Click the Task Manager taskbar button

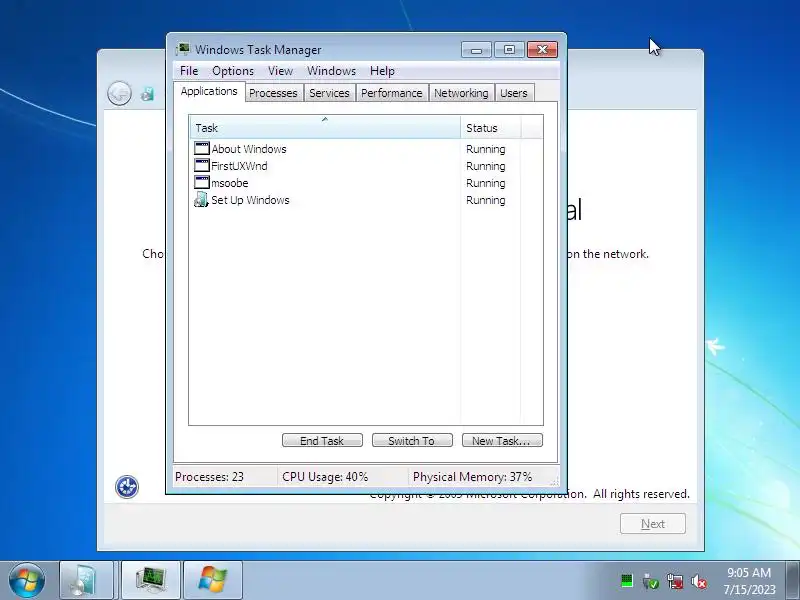151,580
